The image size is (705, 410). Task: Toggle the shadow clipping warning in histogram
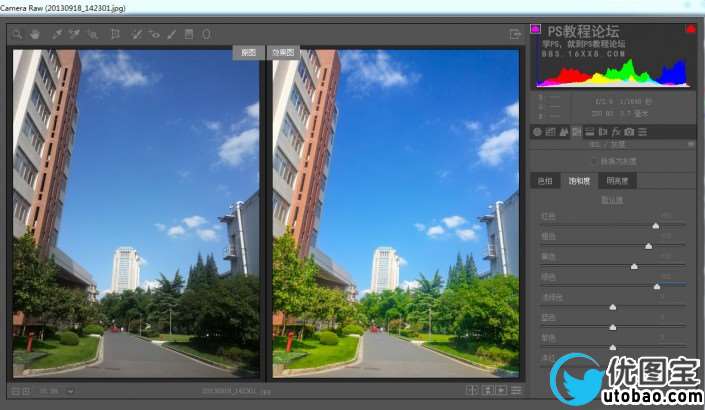tap(535, 28)
